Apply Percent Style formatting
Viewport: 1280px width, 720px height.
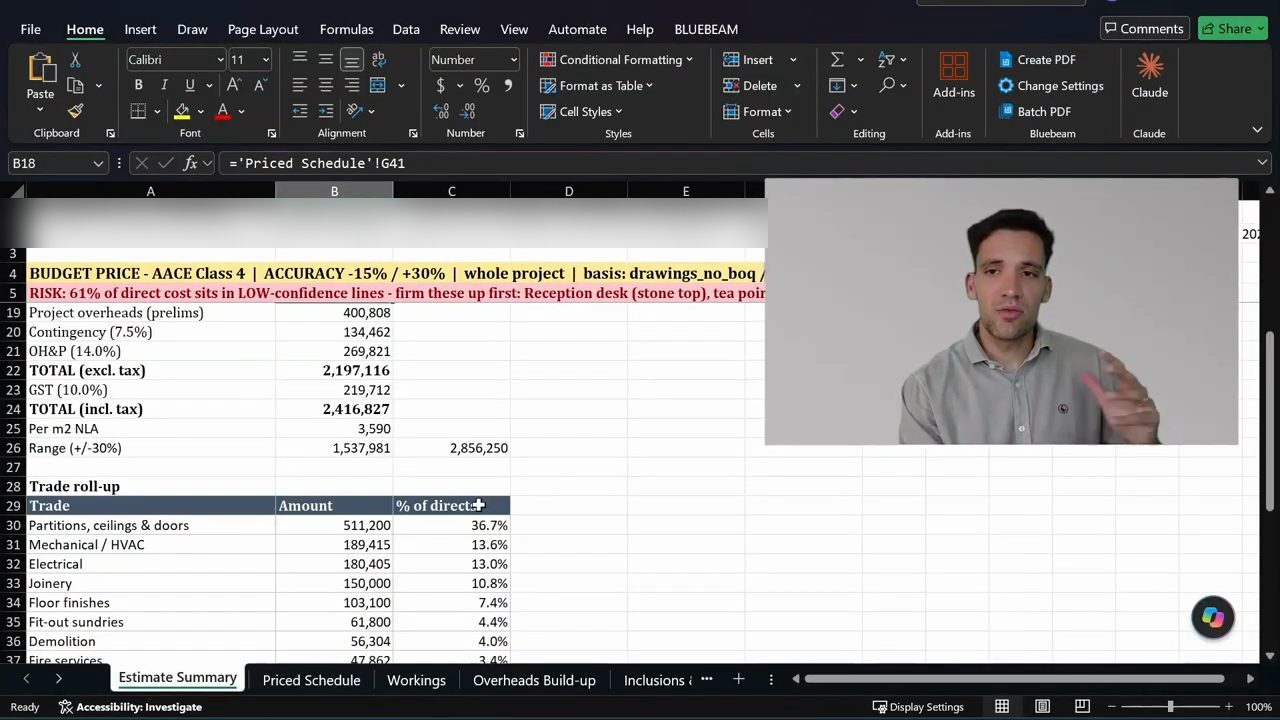(x=482, y=85)
